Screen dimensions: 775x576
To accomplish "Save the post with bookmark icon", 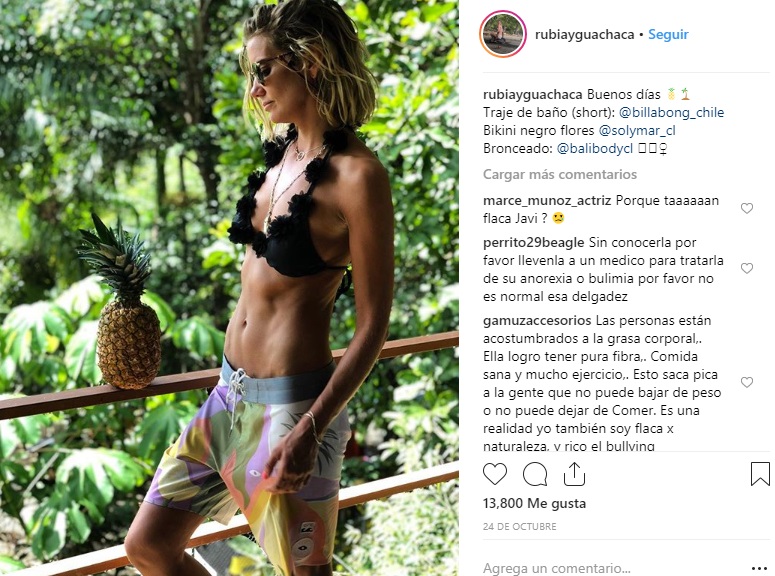I will click(x=760, y=474).
